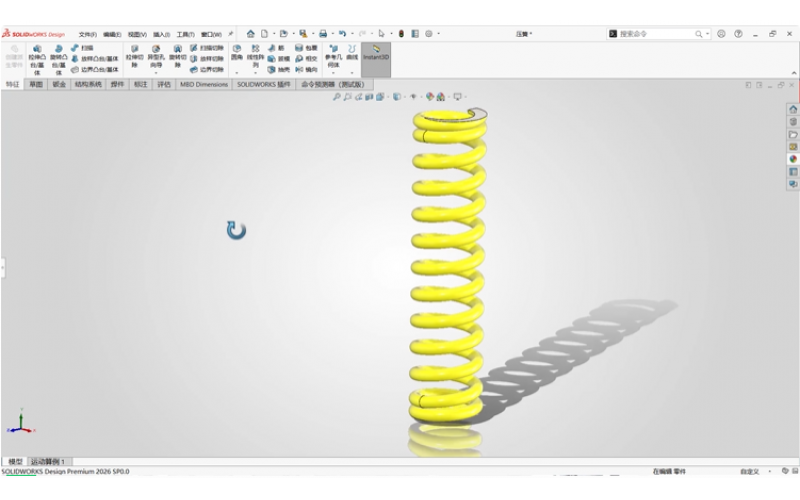Screen dimensions: 800x500
Task: Choose the Swept Boss (扫描) tool
Action: pyautogui.click(x=82, y=48)
